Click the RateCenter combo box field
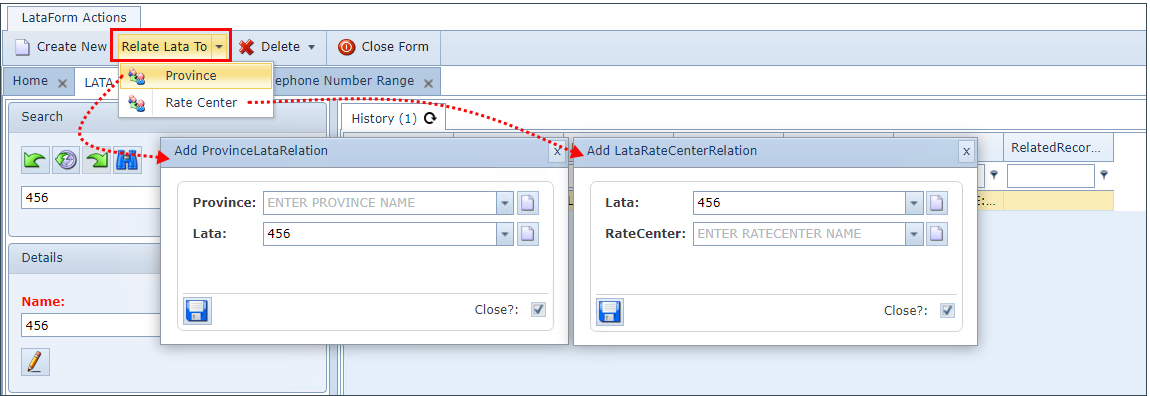The height and width of the screenshot is (396, 1150). tap(799, 234)
